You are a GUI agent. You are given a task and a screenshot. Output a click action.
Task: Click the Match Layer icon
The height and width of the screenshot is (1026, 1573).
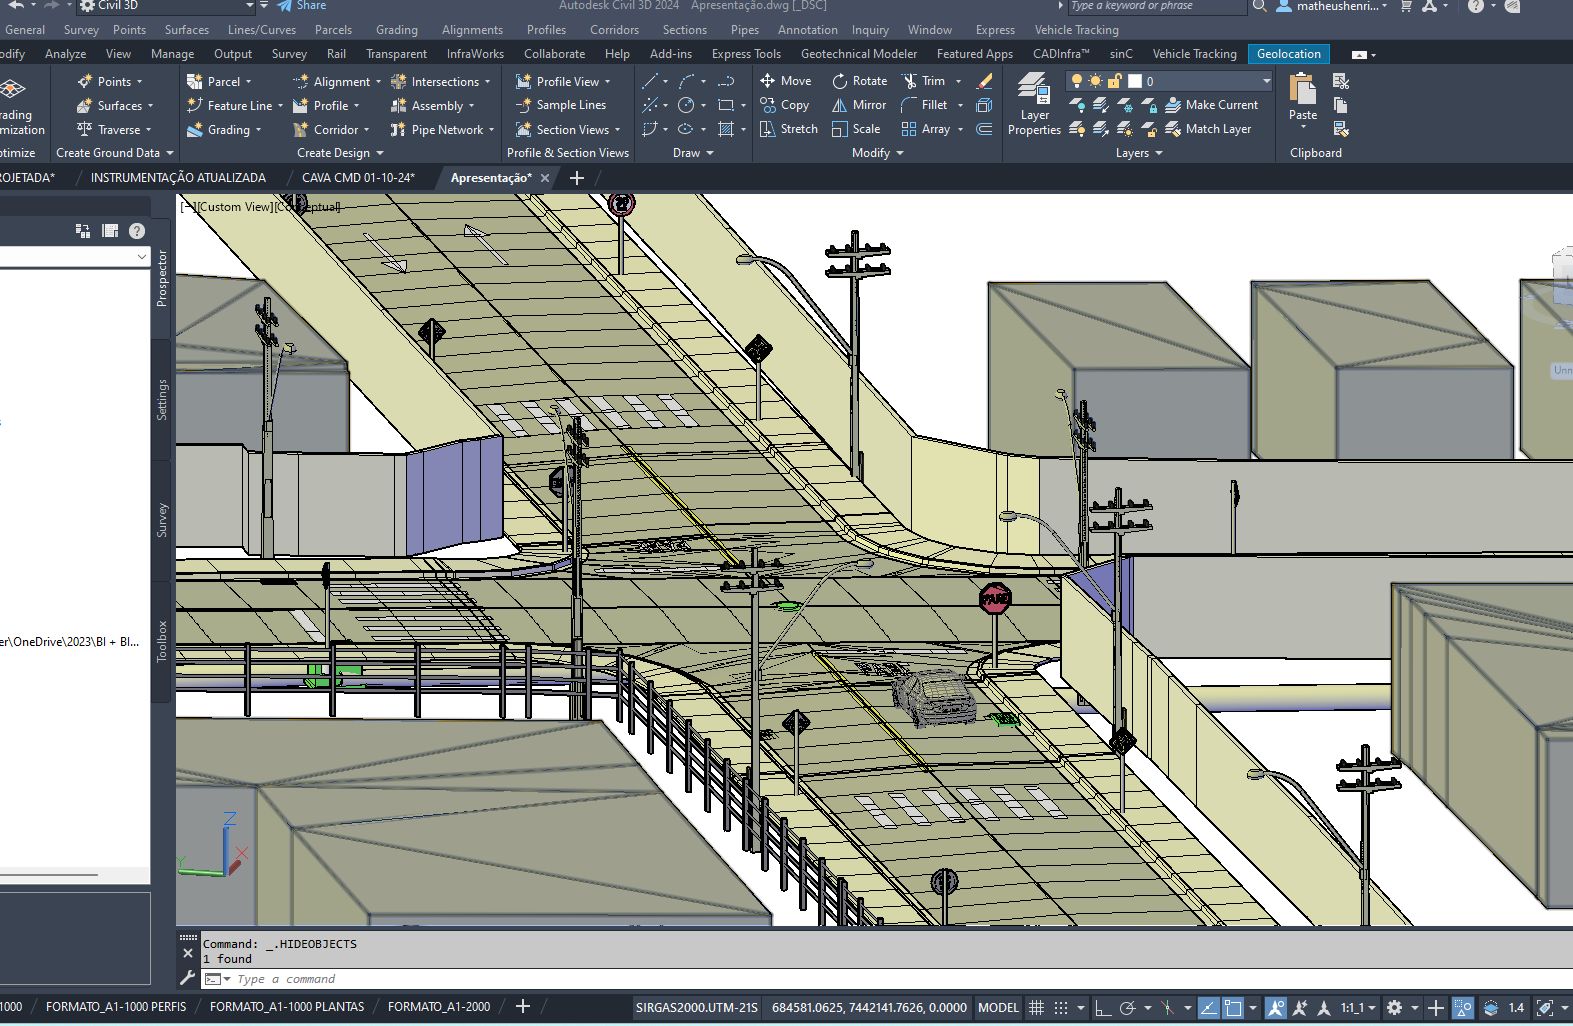coord(1173,129)
